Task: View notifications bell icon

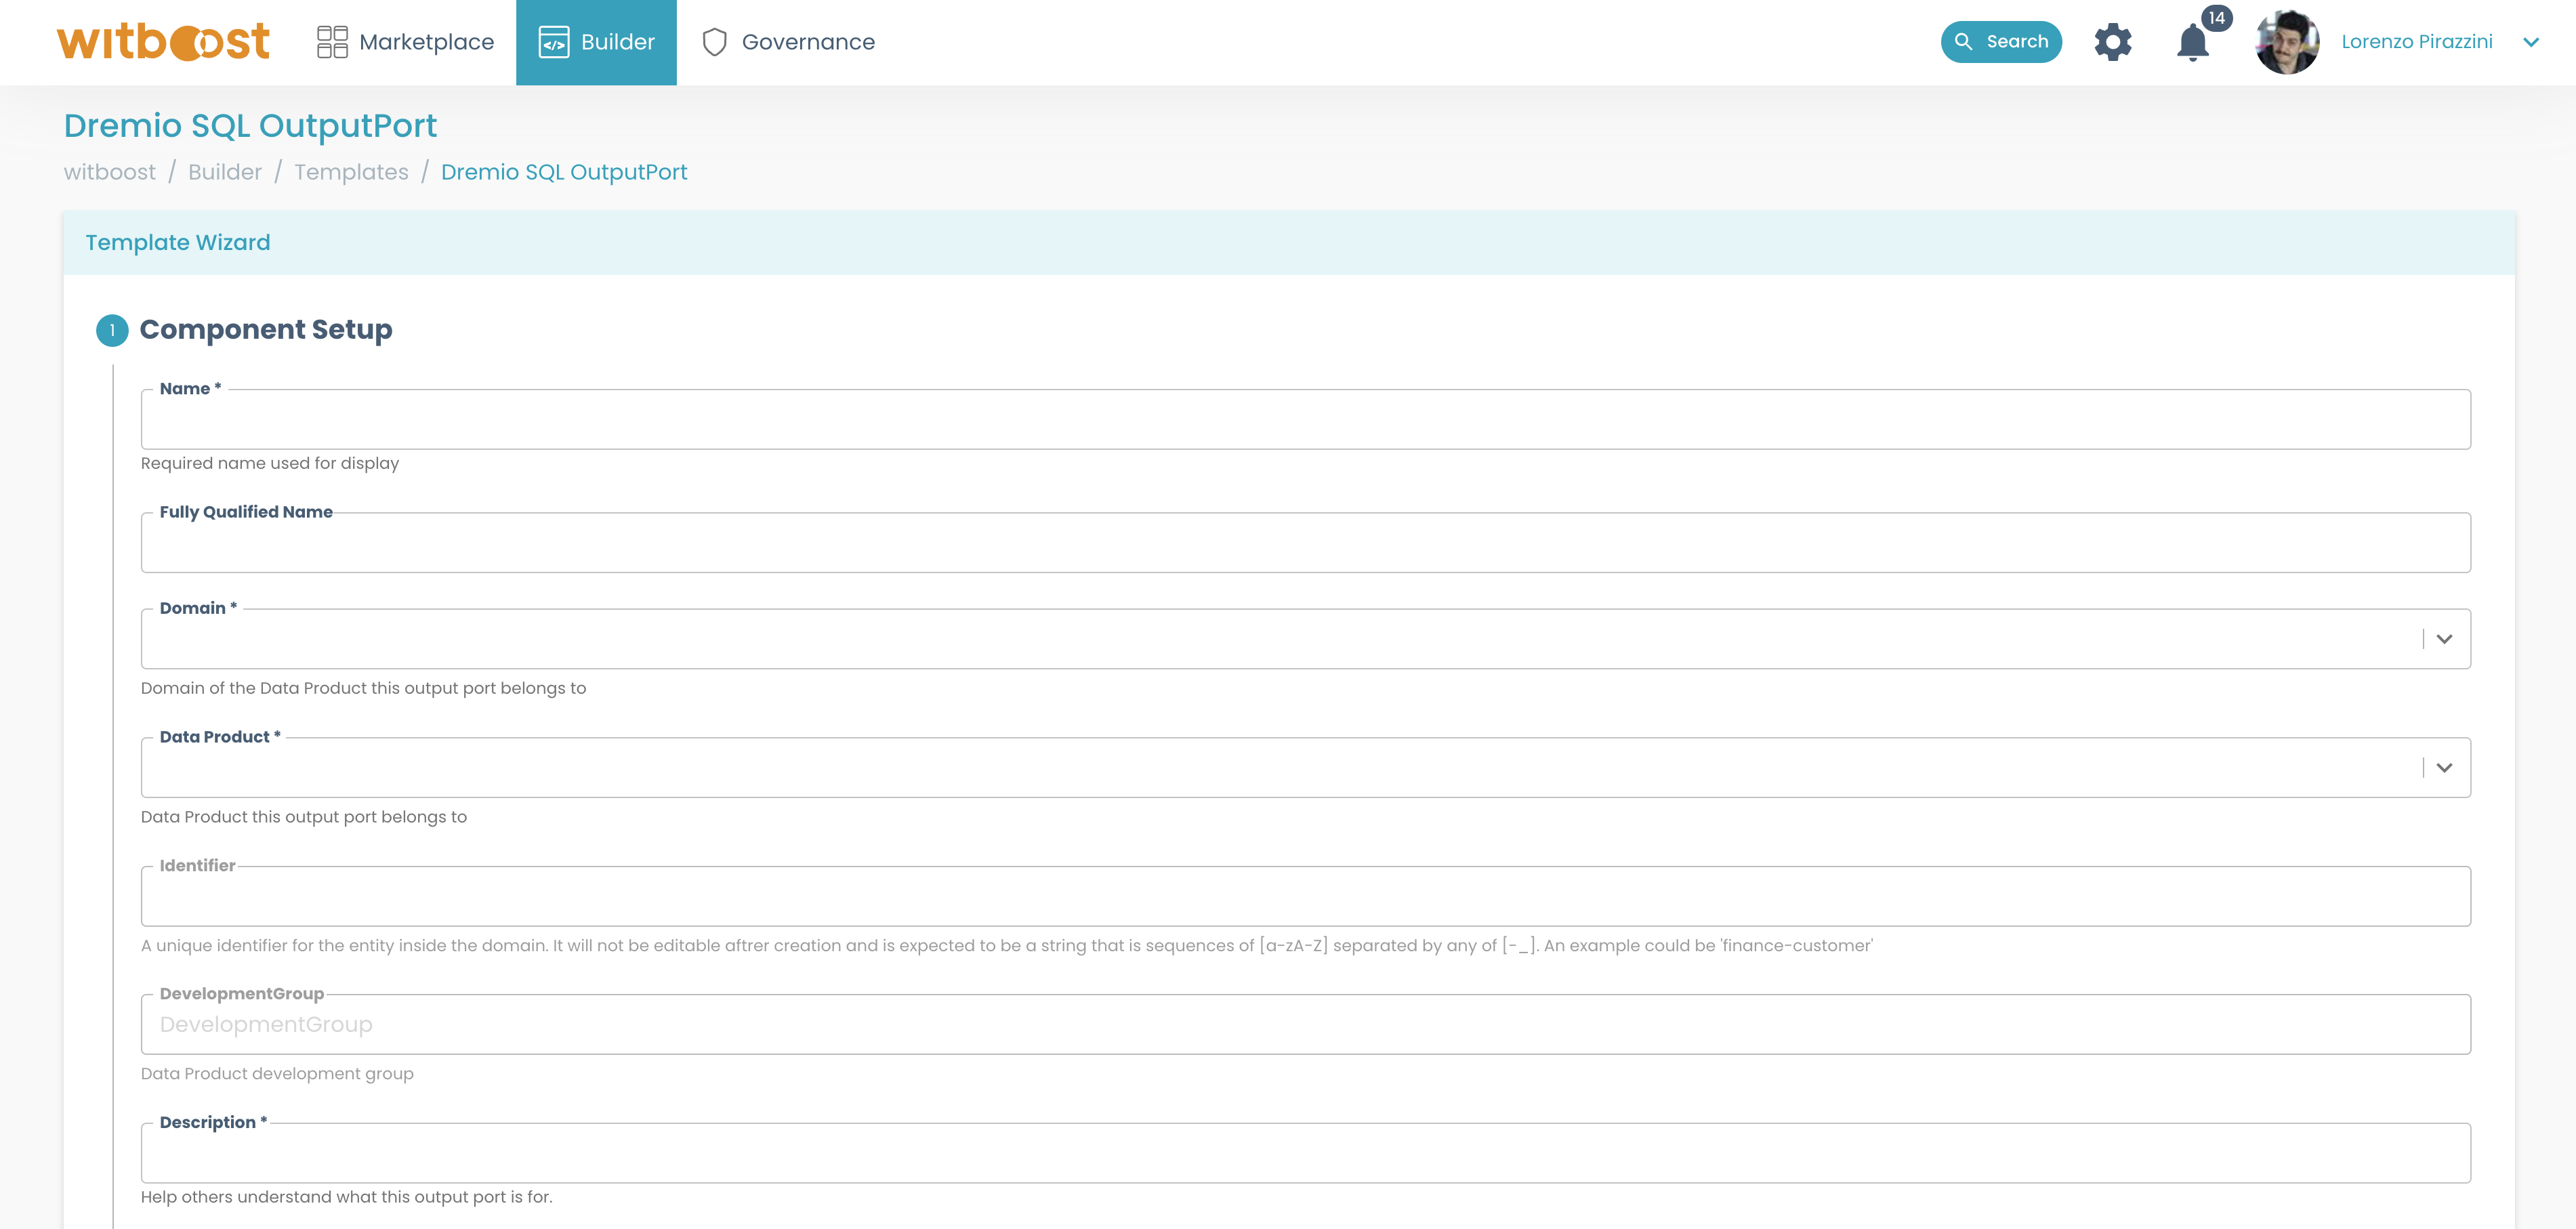Action: pyautogui.click(x=2192, y=41)
